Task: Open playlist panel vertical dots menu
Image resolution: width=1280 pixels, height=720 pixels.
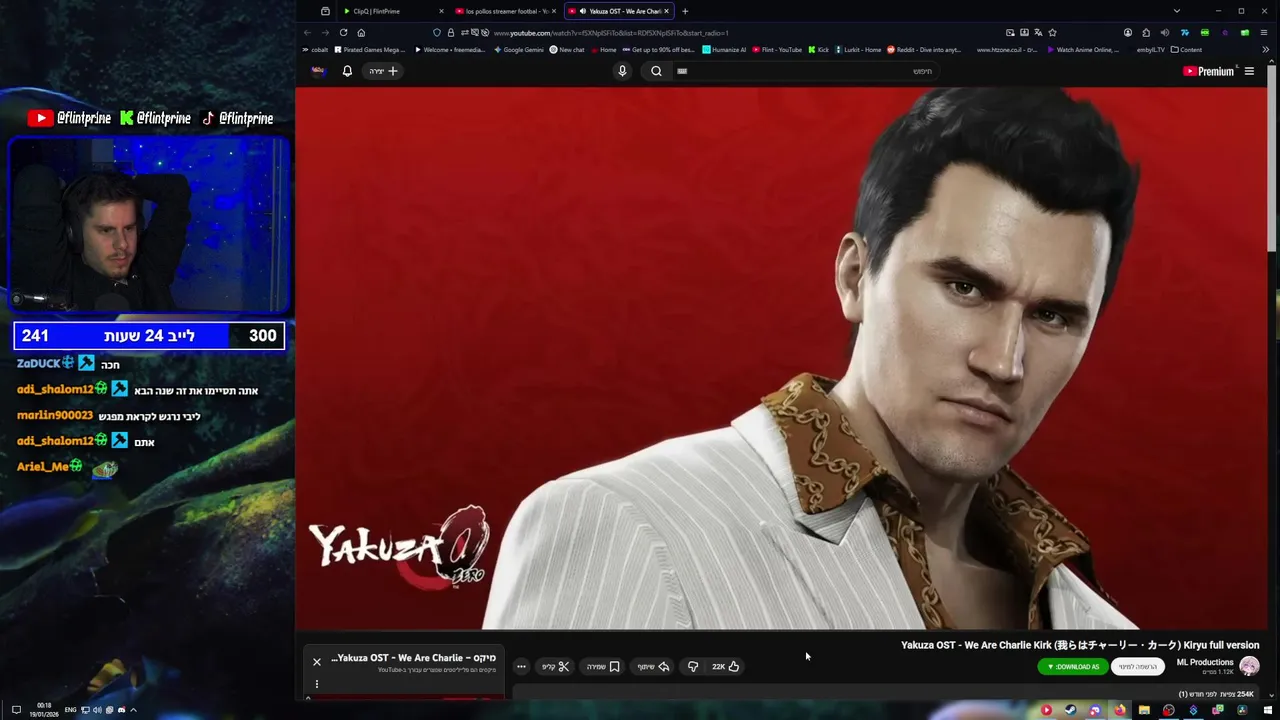Action: click(317, 684)
